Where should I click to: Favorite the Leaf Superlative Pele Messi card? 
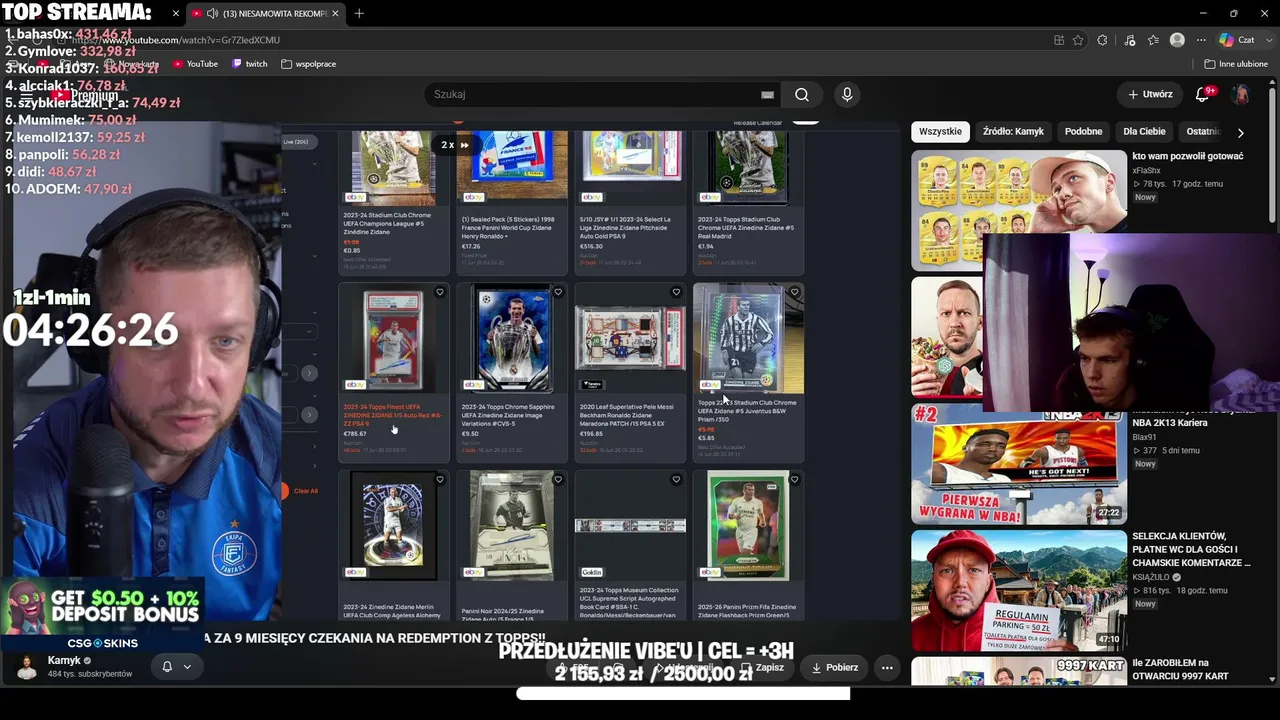(x=676, y=292)
